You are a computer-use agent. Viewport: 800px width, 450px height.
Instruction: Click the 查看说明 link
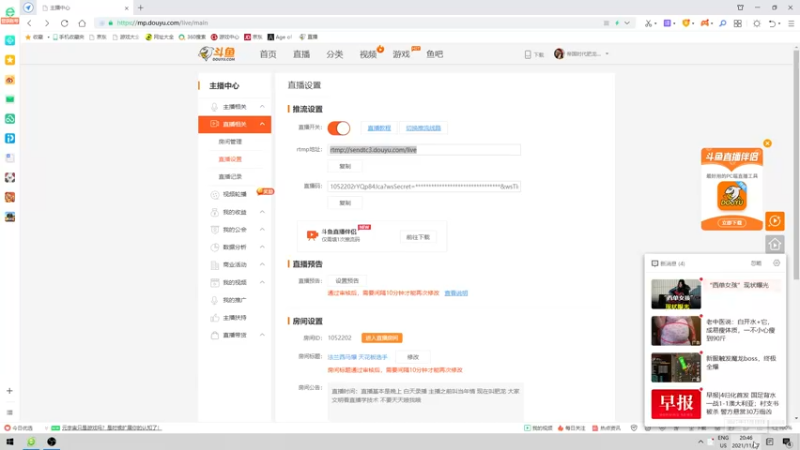click(456, 293)
